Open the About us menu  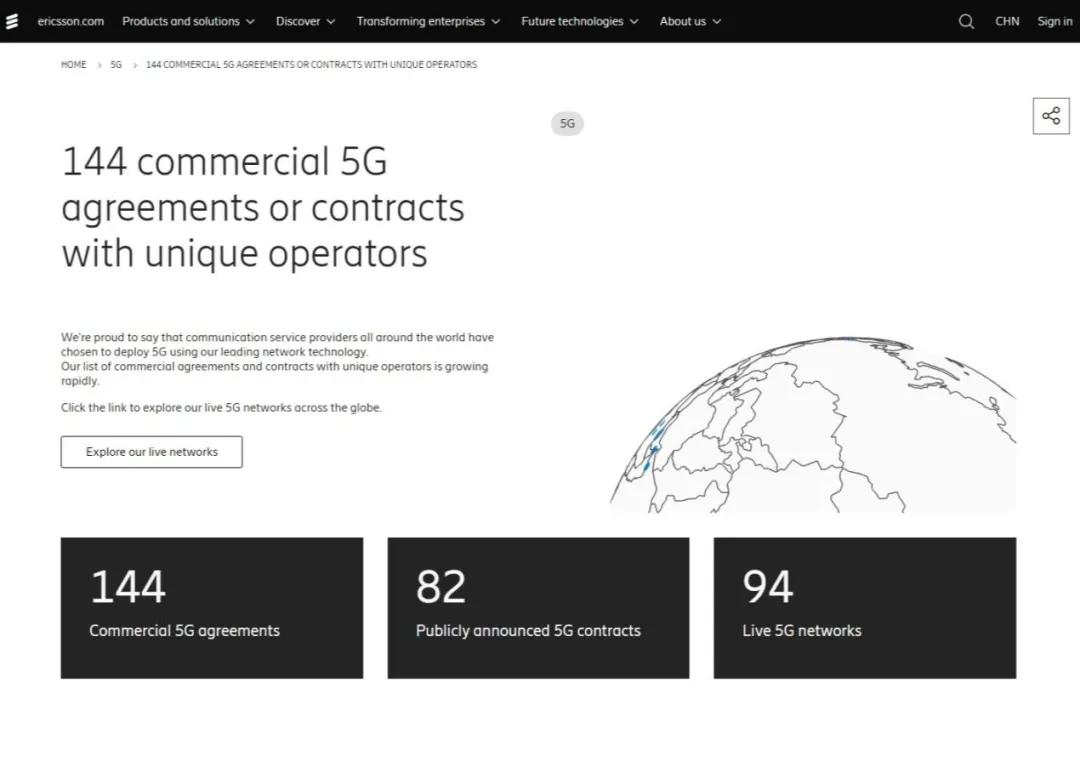(690, 21)
